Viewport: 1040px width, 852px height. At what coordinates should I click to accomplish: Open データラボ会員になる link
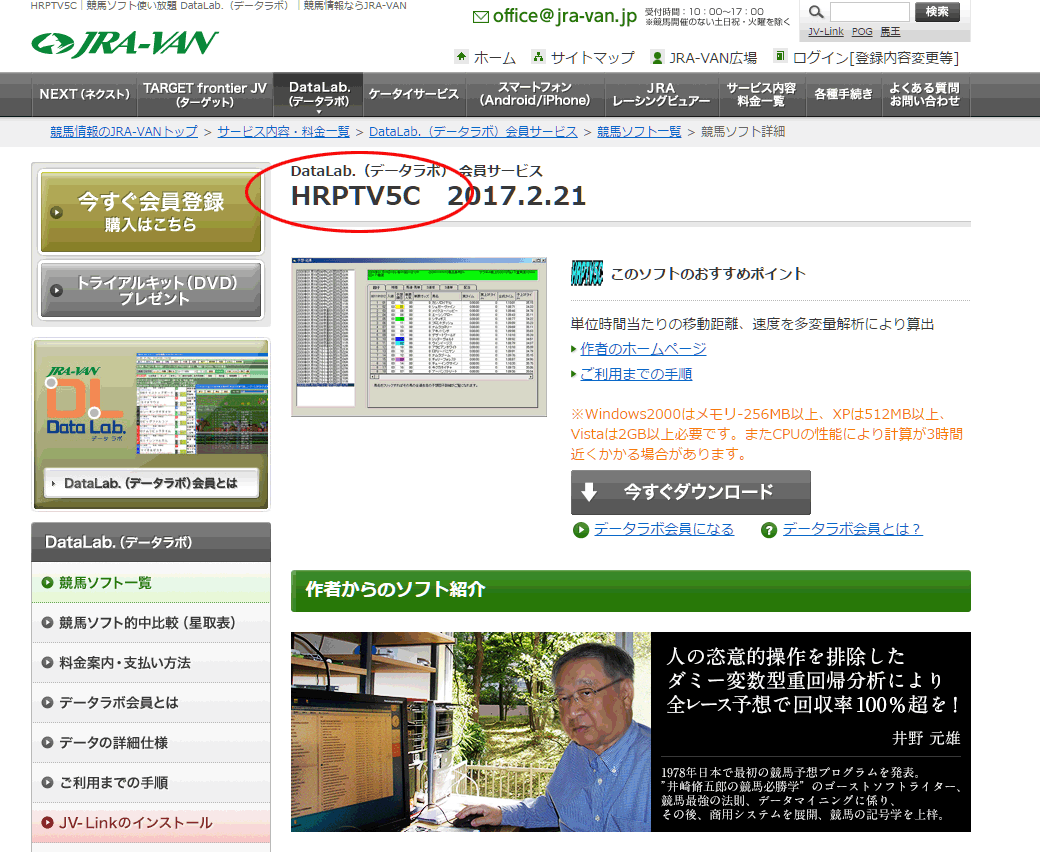coord(663,529)
